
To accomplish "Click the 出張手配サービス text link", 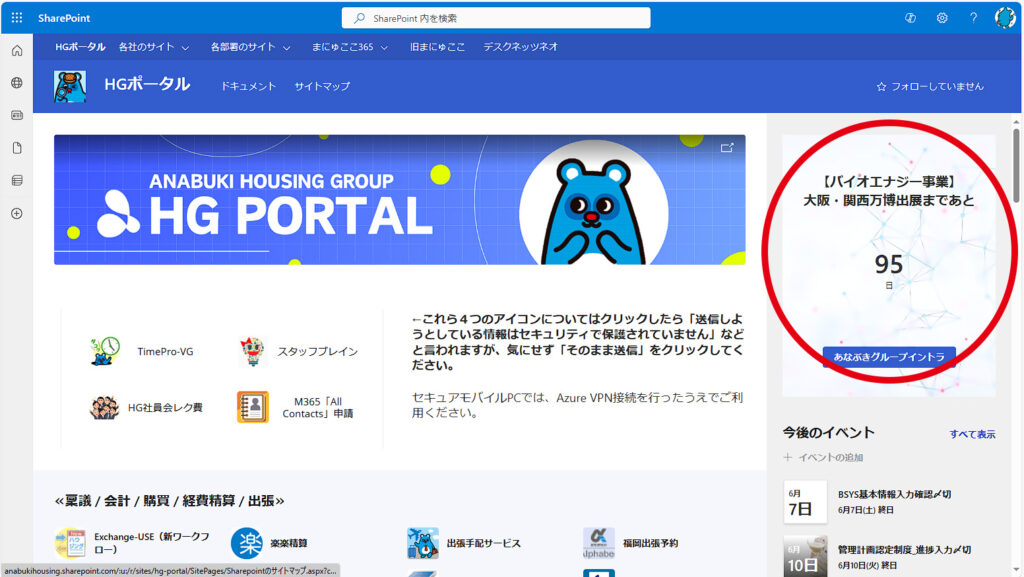I will click(x=484, y=543).
